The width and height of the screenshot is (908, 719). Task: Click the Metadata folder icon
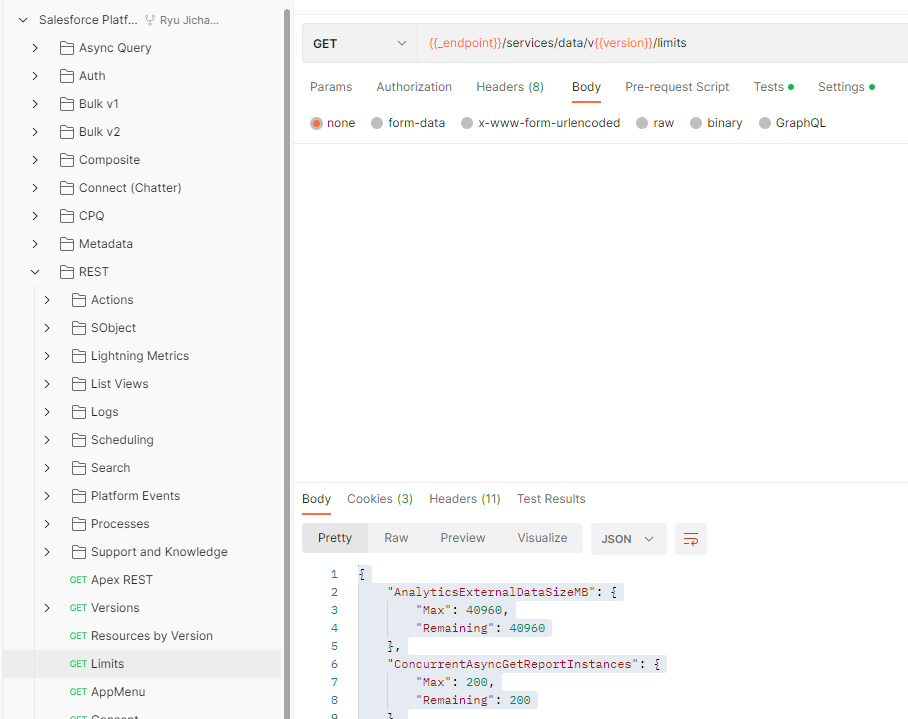coord(67,244)
